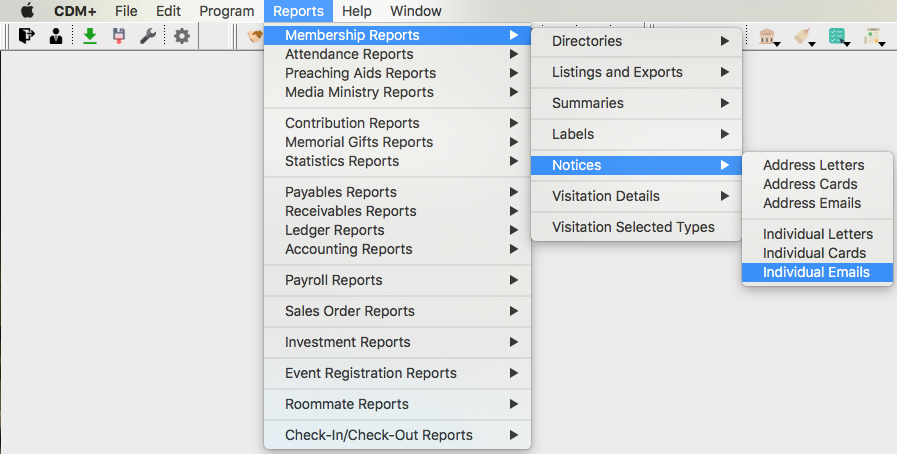Select Visitation Selected Types
Image resolution: width=897 pixels, height=454 pixels.
pyautogui.click(x=633, y=227)
